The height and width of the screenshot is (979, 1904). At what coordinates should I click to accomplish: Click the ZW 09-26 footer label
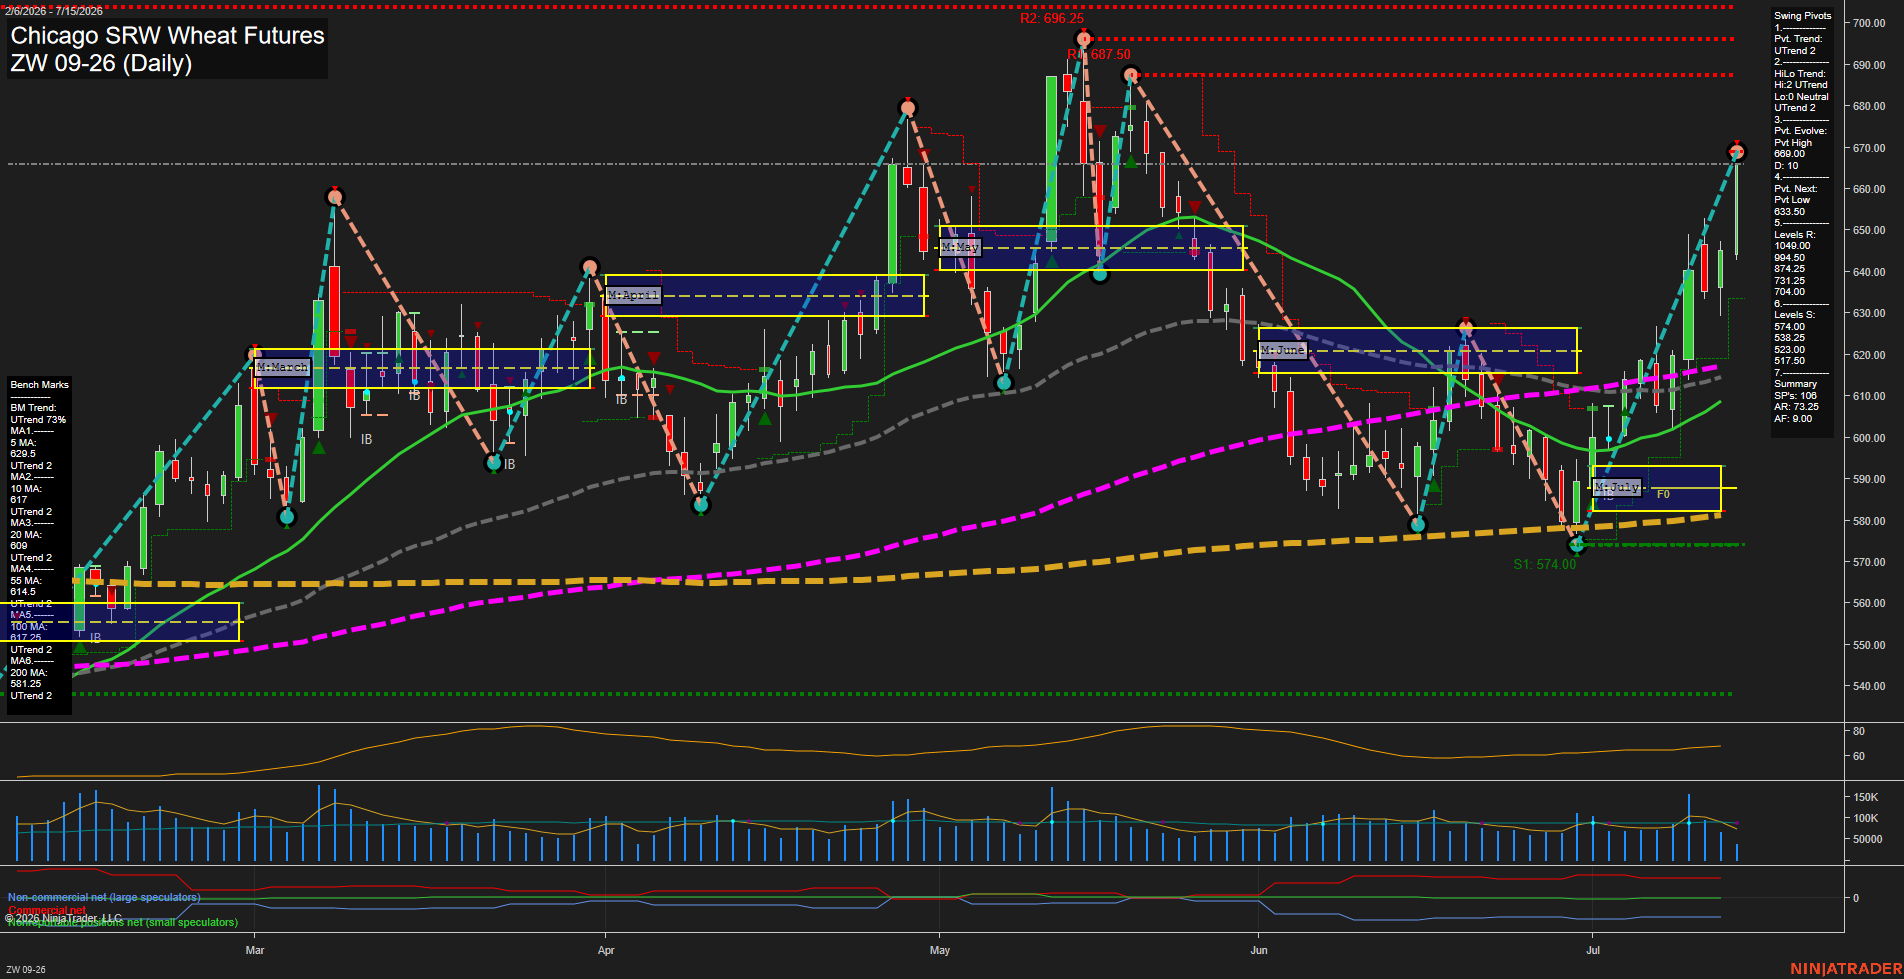[x=26, y=969]
